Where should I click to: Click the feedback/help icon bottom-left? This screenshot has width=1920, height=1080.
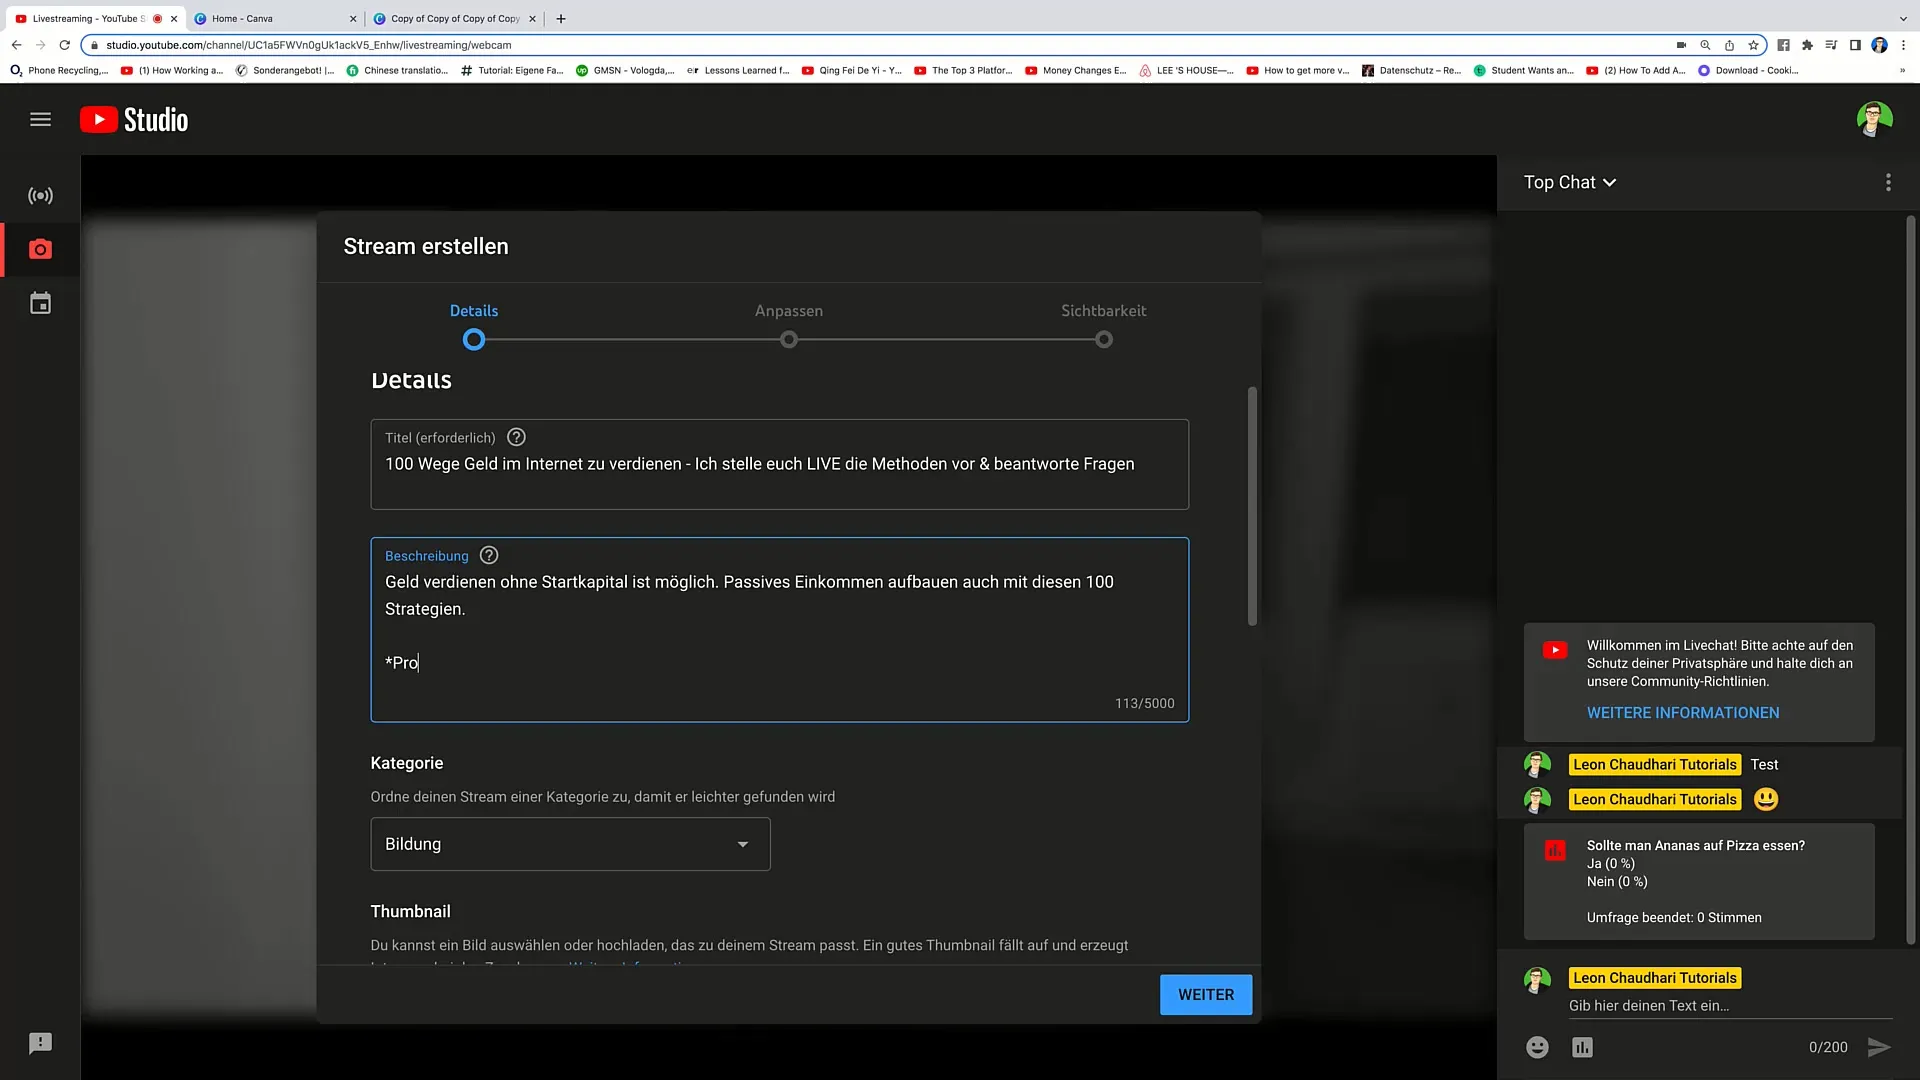41,1043
